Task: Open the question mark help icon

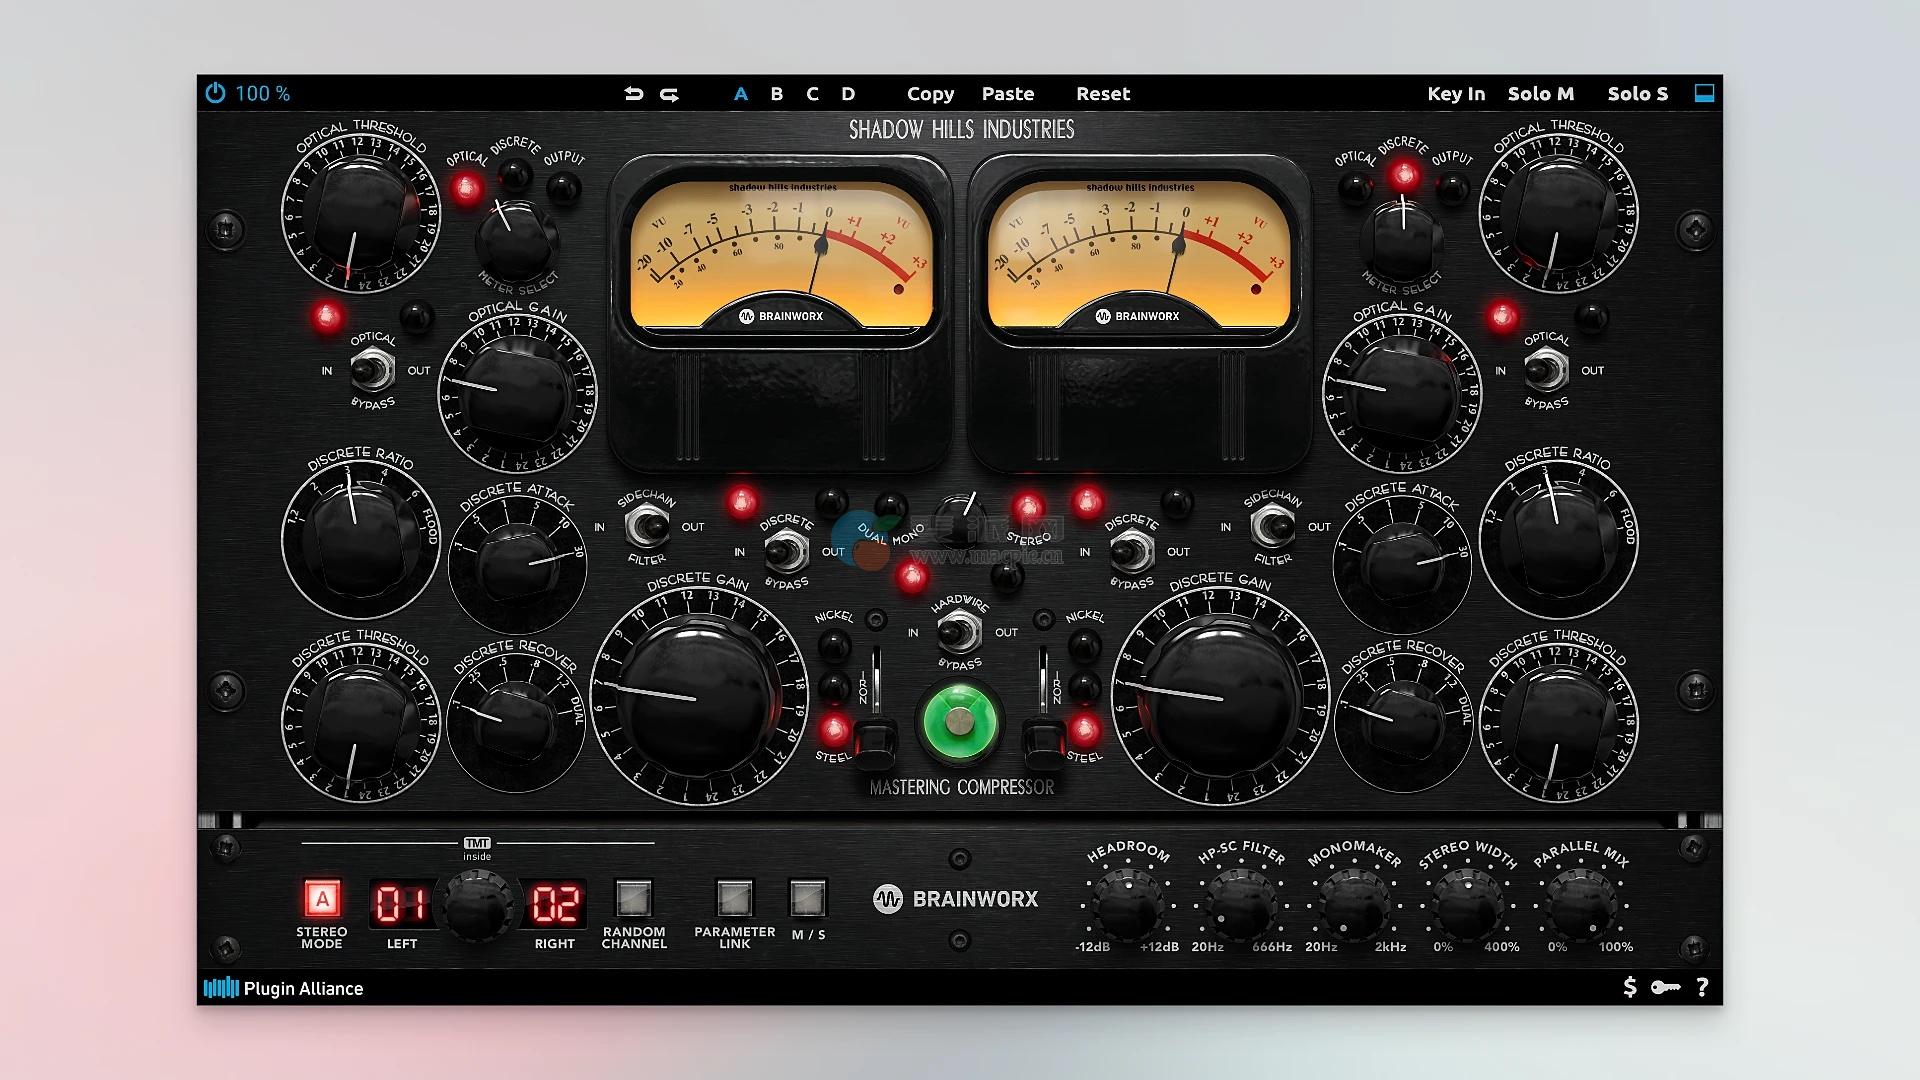Action: click(1702, 987)
